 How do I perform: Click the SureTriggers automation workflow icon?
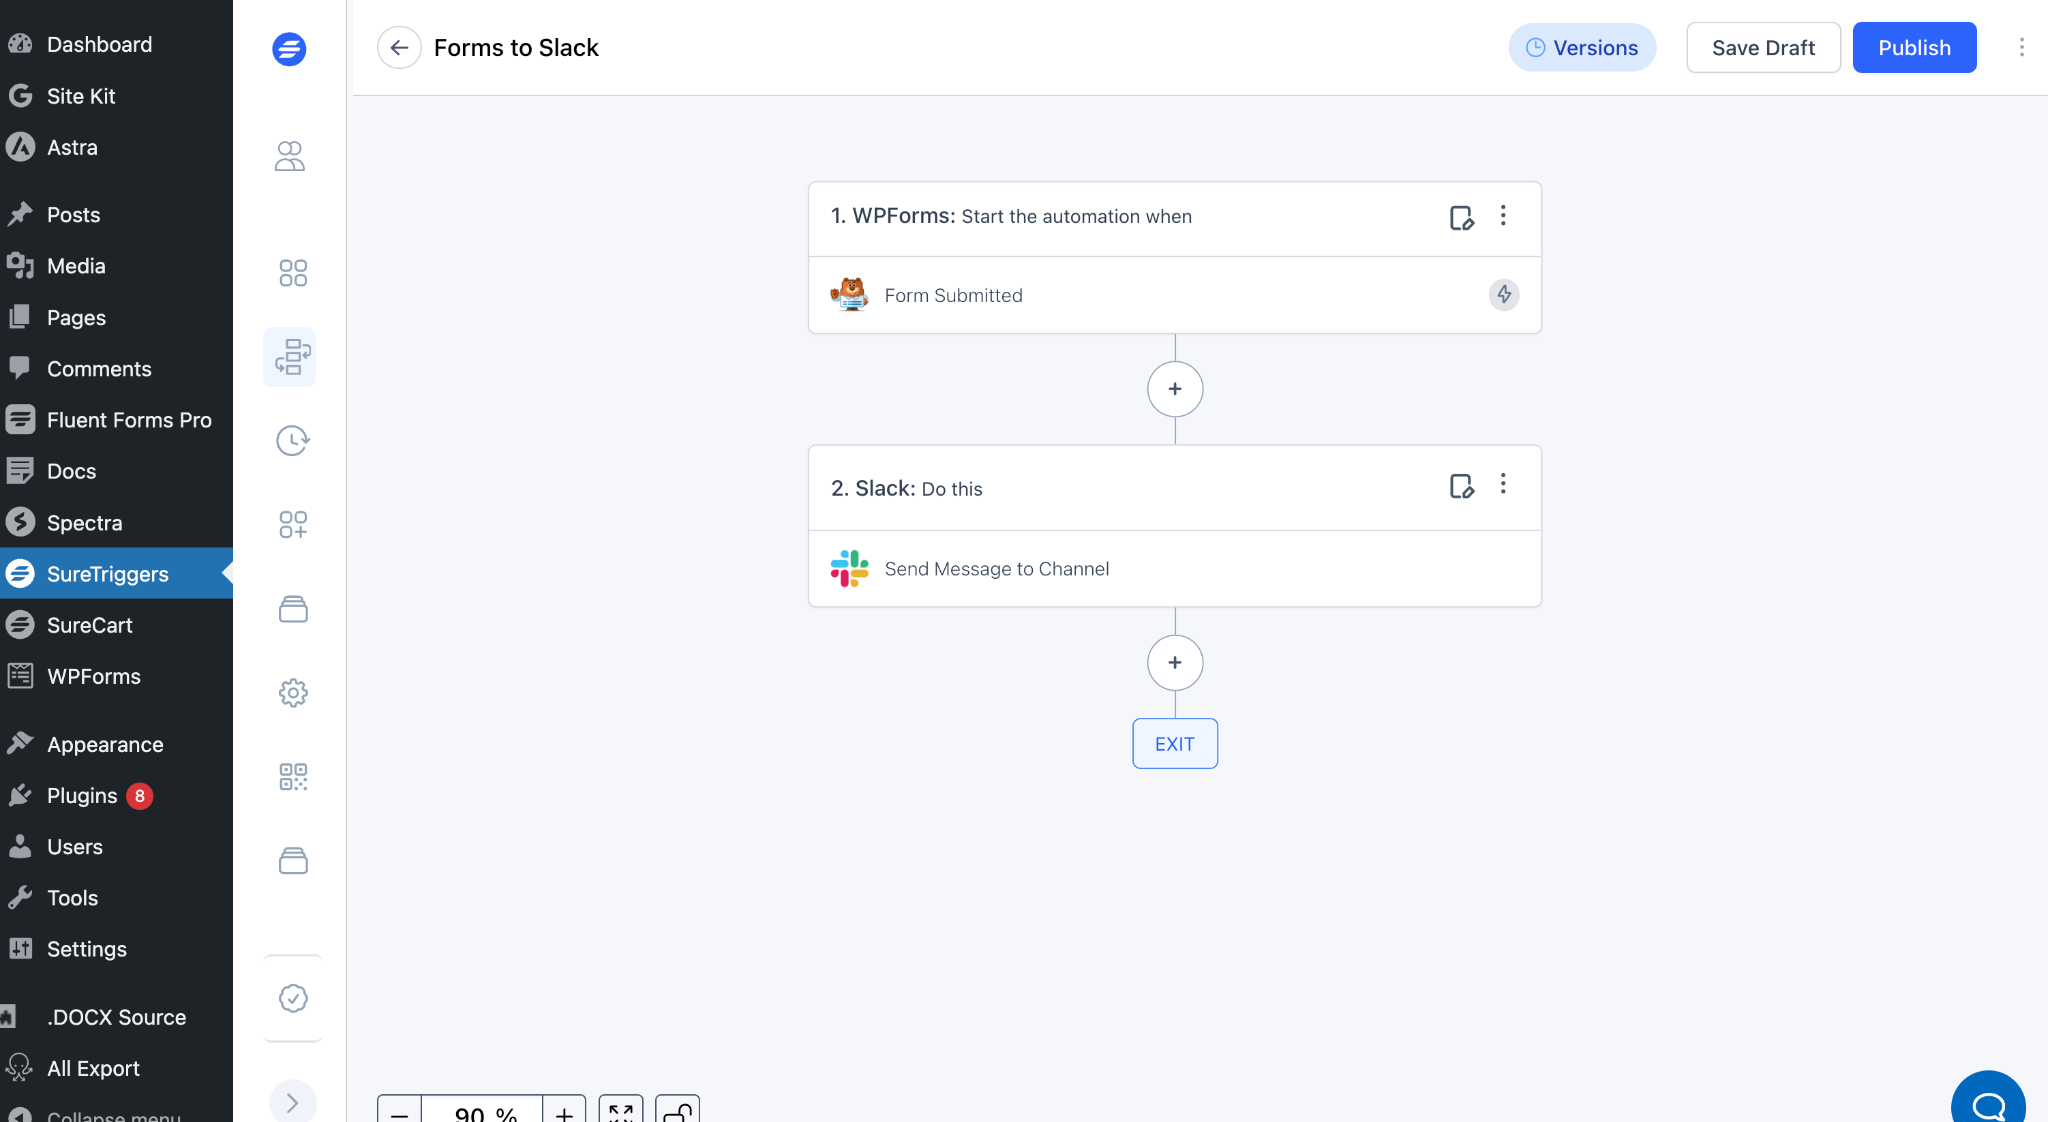point(290,356)
